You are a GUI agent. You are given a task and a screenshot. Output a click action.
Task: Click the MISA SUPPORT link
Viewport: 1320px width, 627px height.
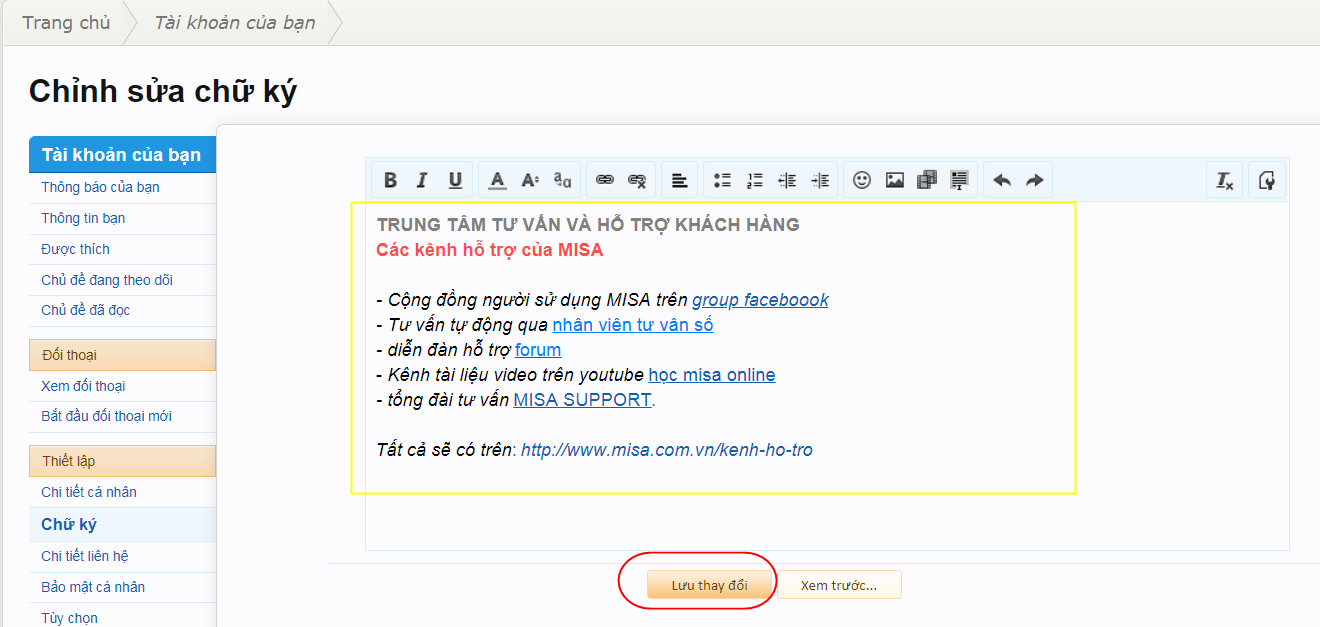click(x=582, y=400)
